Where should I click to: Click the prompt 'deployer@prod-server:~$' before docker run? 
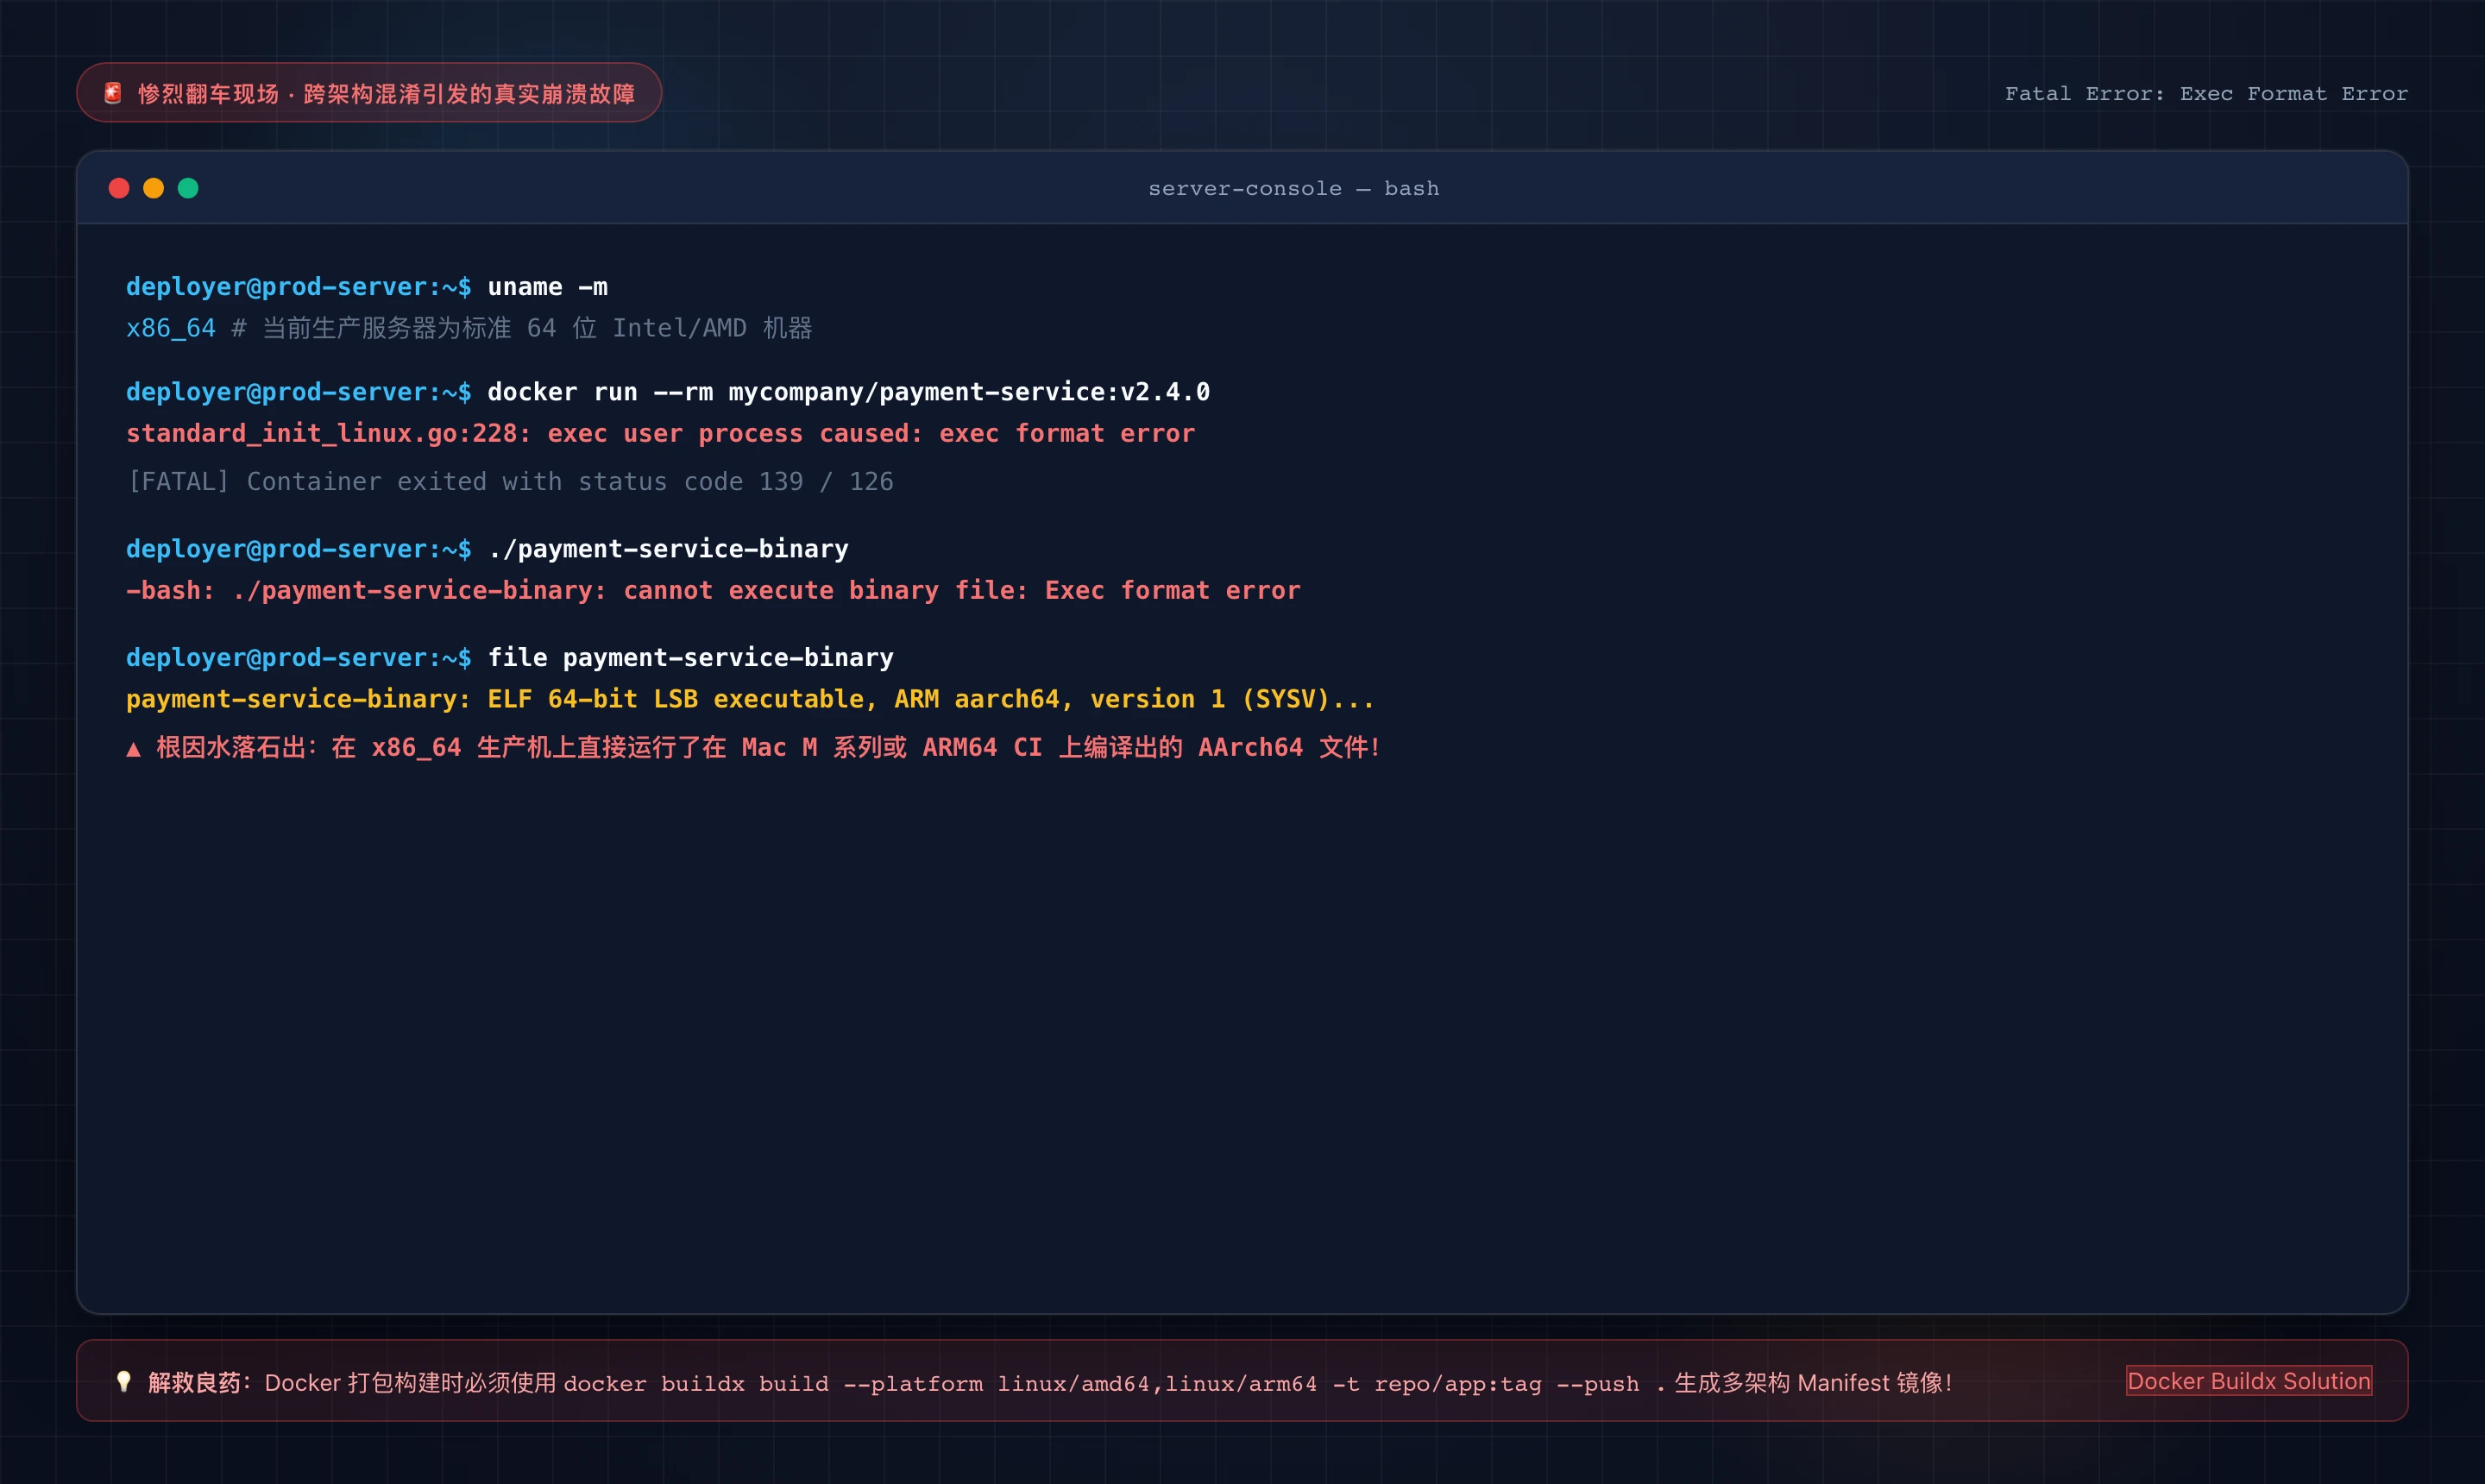(299, 392)
